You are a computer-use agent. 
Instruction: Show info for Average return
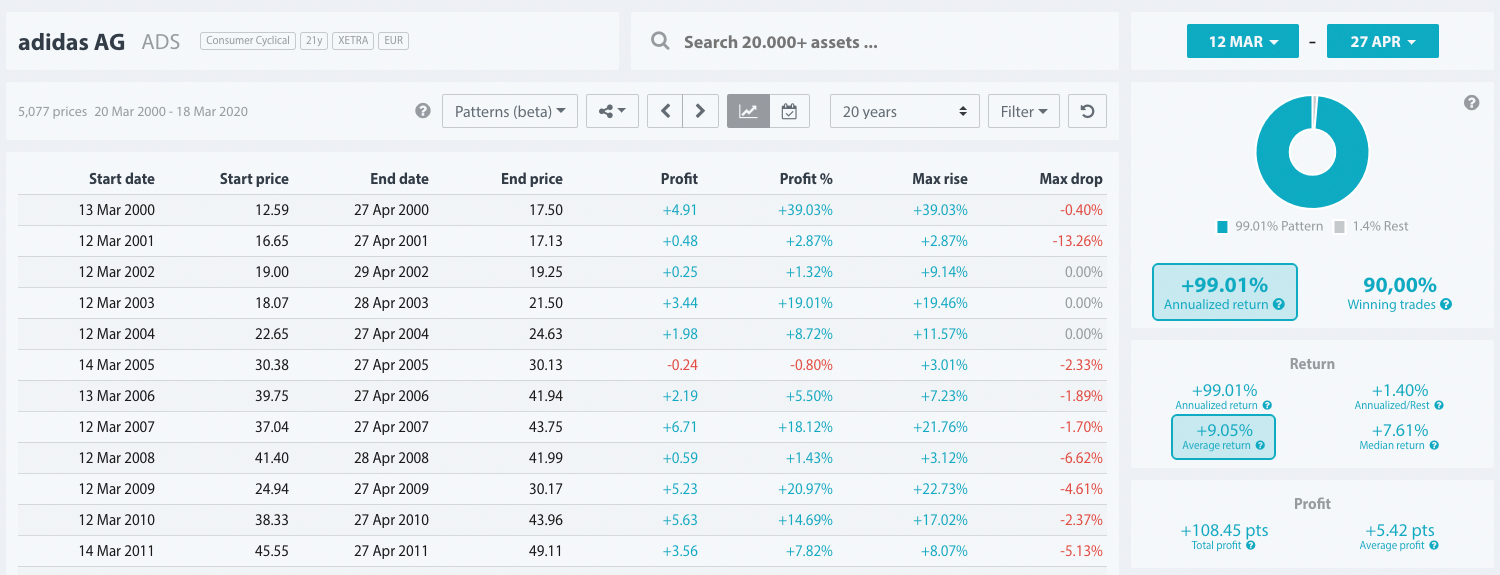click(1259, 446)
